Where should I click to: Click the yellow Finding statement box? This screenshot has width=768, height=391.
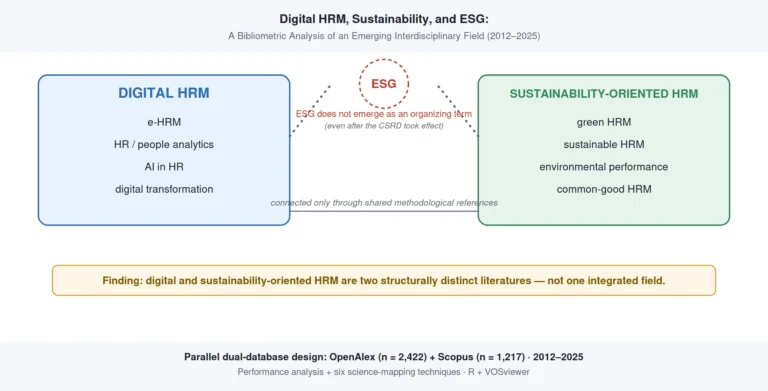click(384, 280)
